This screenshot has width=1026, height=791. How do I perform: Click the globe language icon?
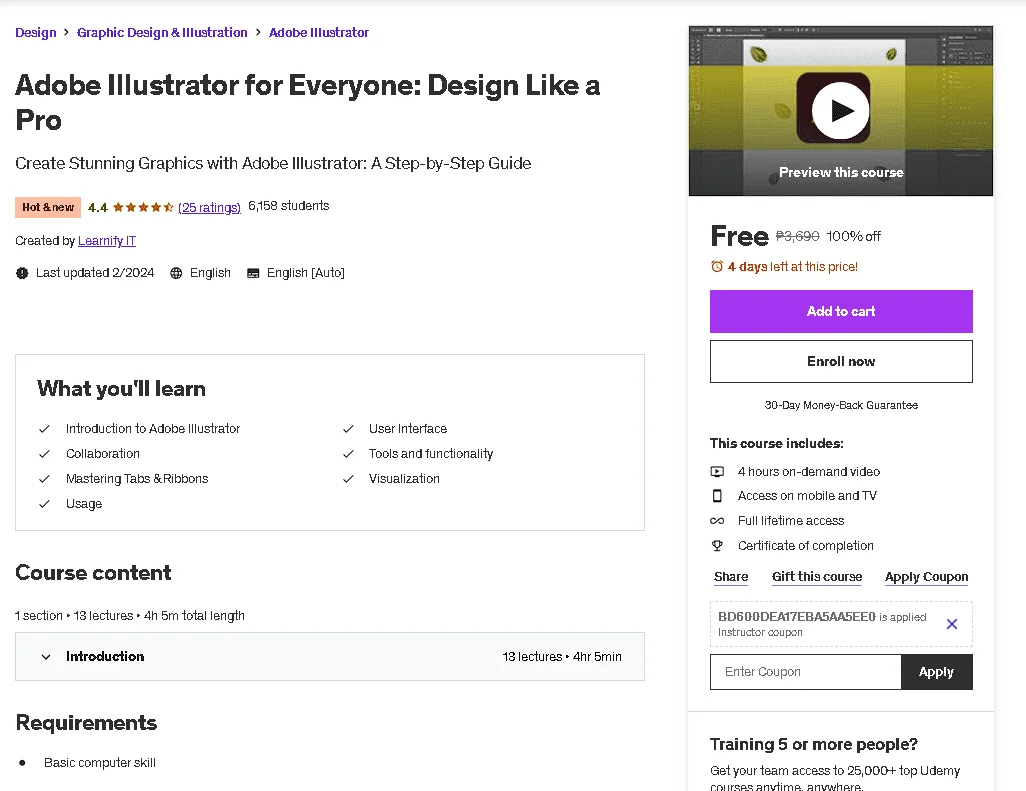(176, 273)
